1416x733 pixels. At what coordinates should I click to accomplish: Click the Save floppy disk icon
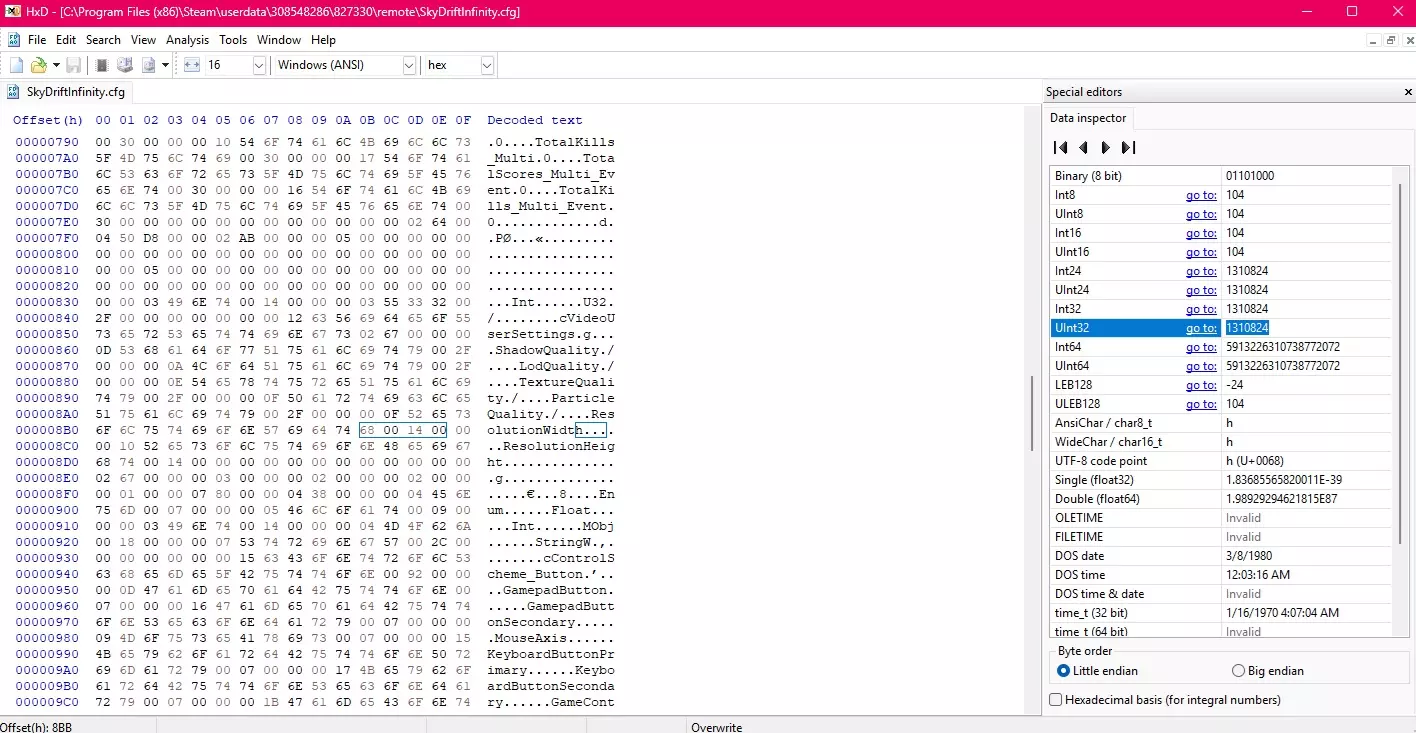(x=74, y=65)
